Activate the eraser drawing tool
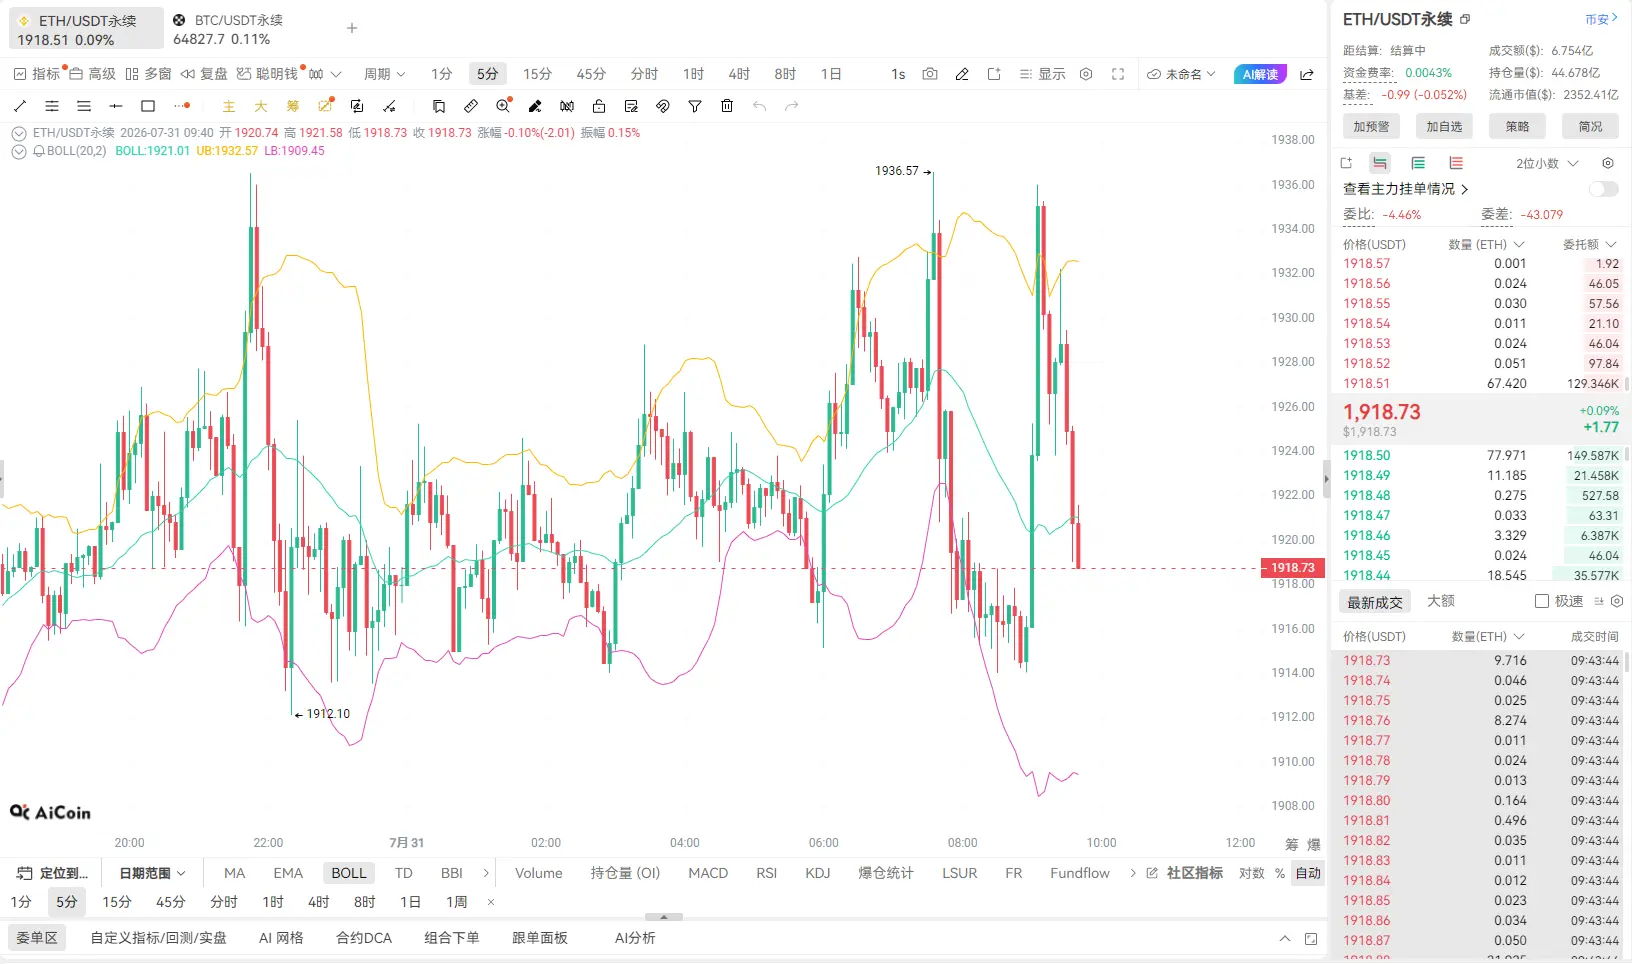 click(x=535, y=106)
